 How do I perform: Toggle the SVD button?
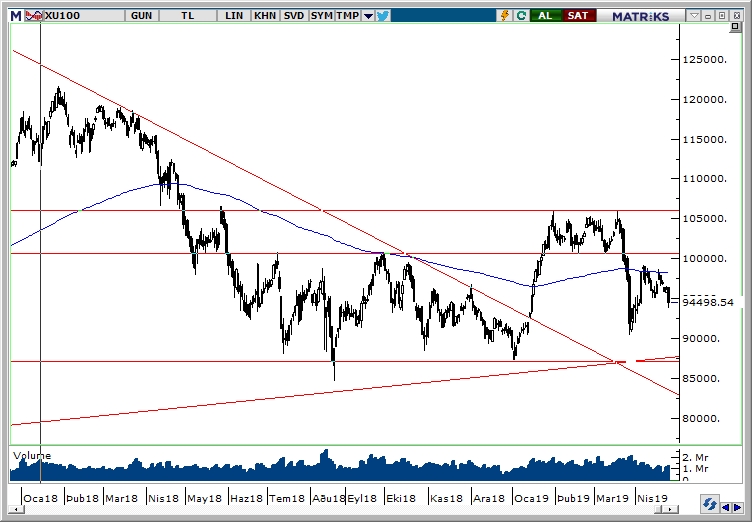click(294, 16)
